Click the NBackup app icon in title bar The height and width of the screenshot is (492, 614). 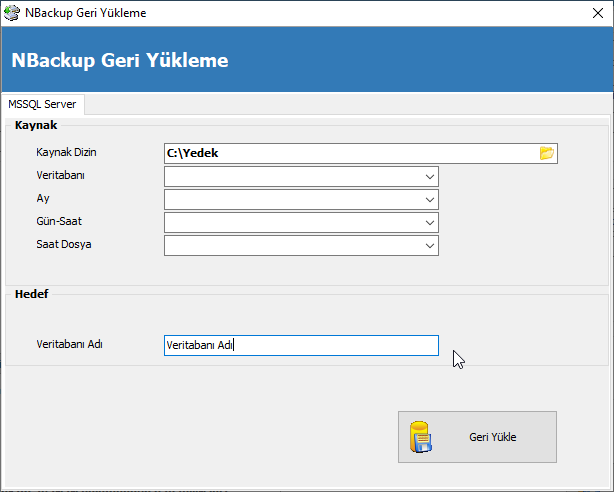(11, 13)
